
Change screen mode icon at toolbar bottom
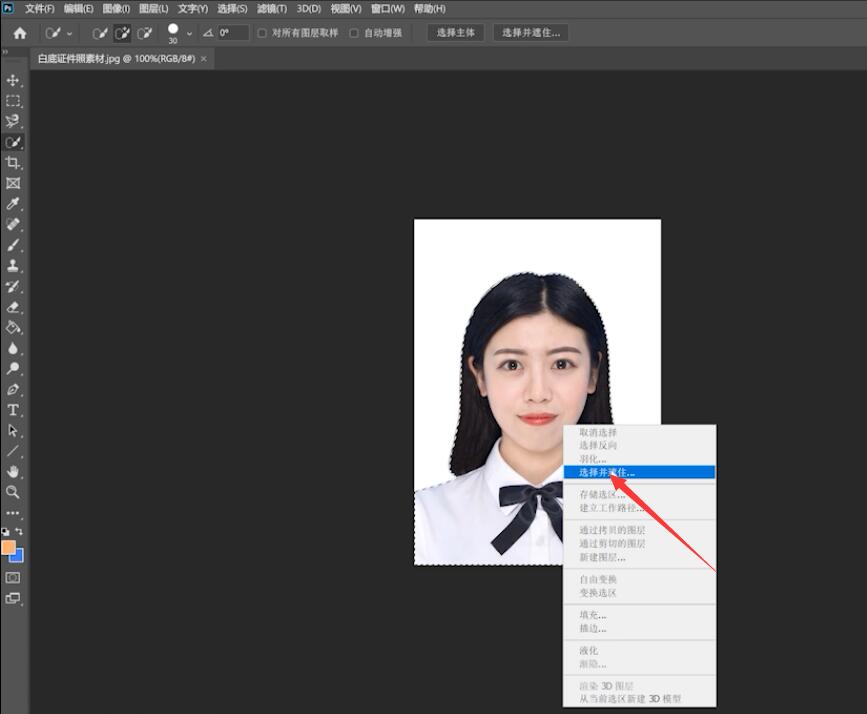[13, 598]
